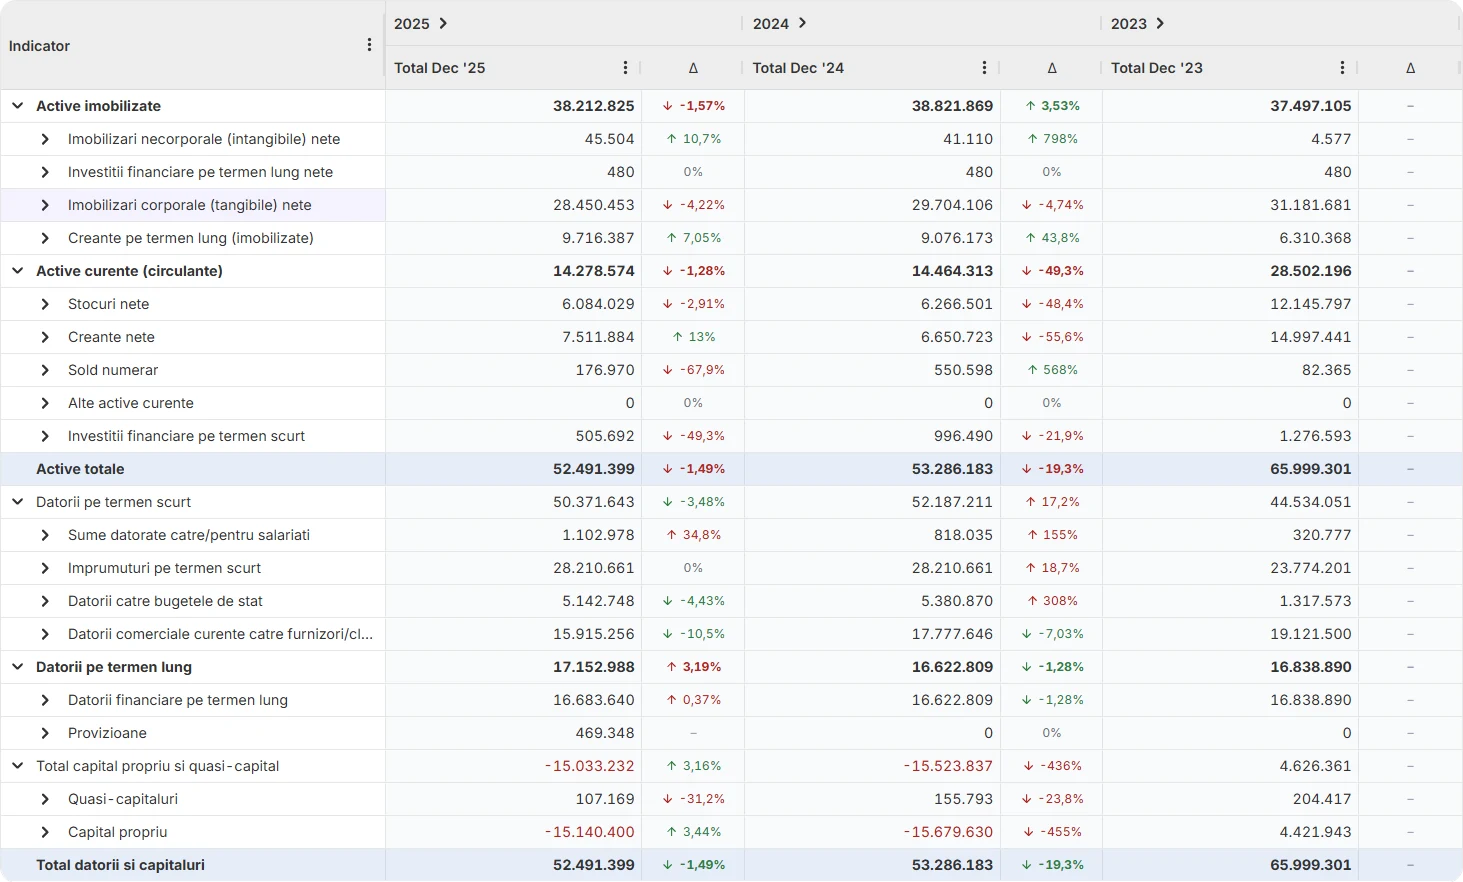The image size is (1463, 882).
Task: Select negative equity value -15.033.232
Action: point(590,766)
